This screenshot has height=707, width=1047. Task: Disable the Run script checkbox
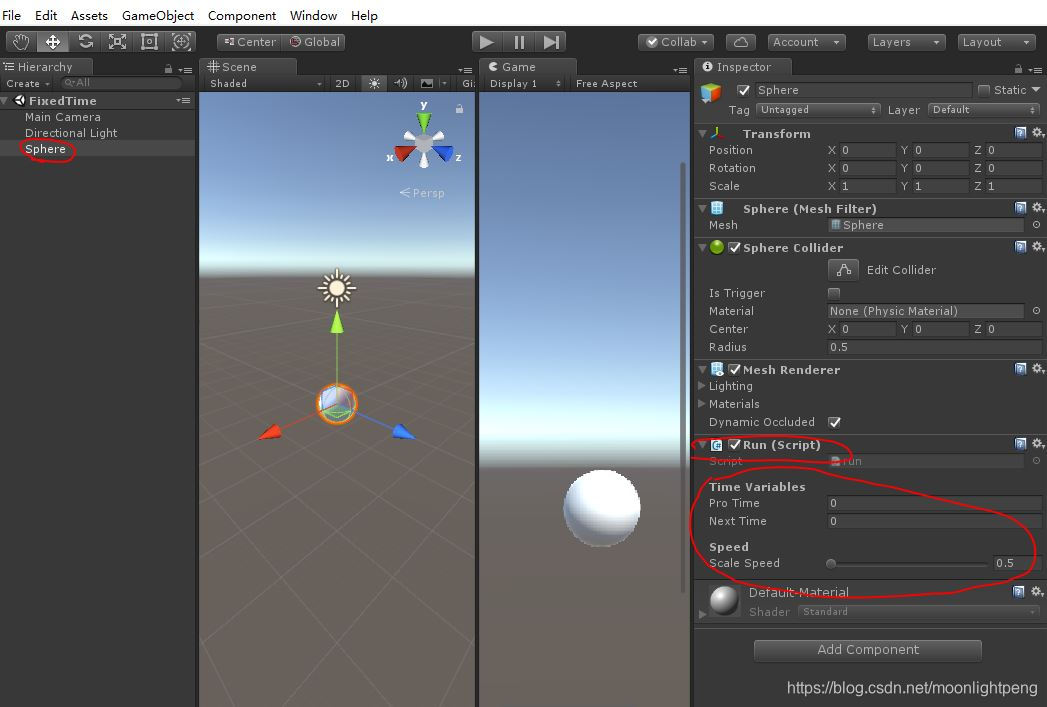coord(735,445)
